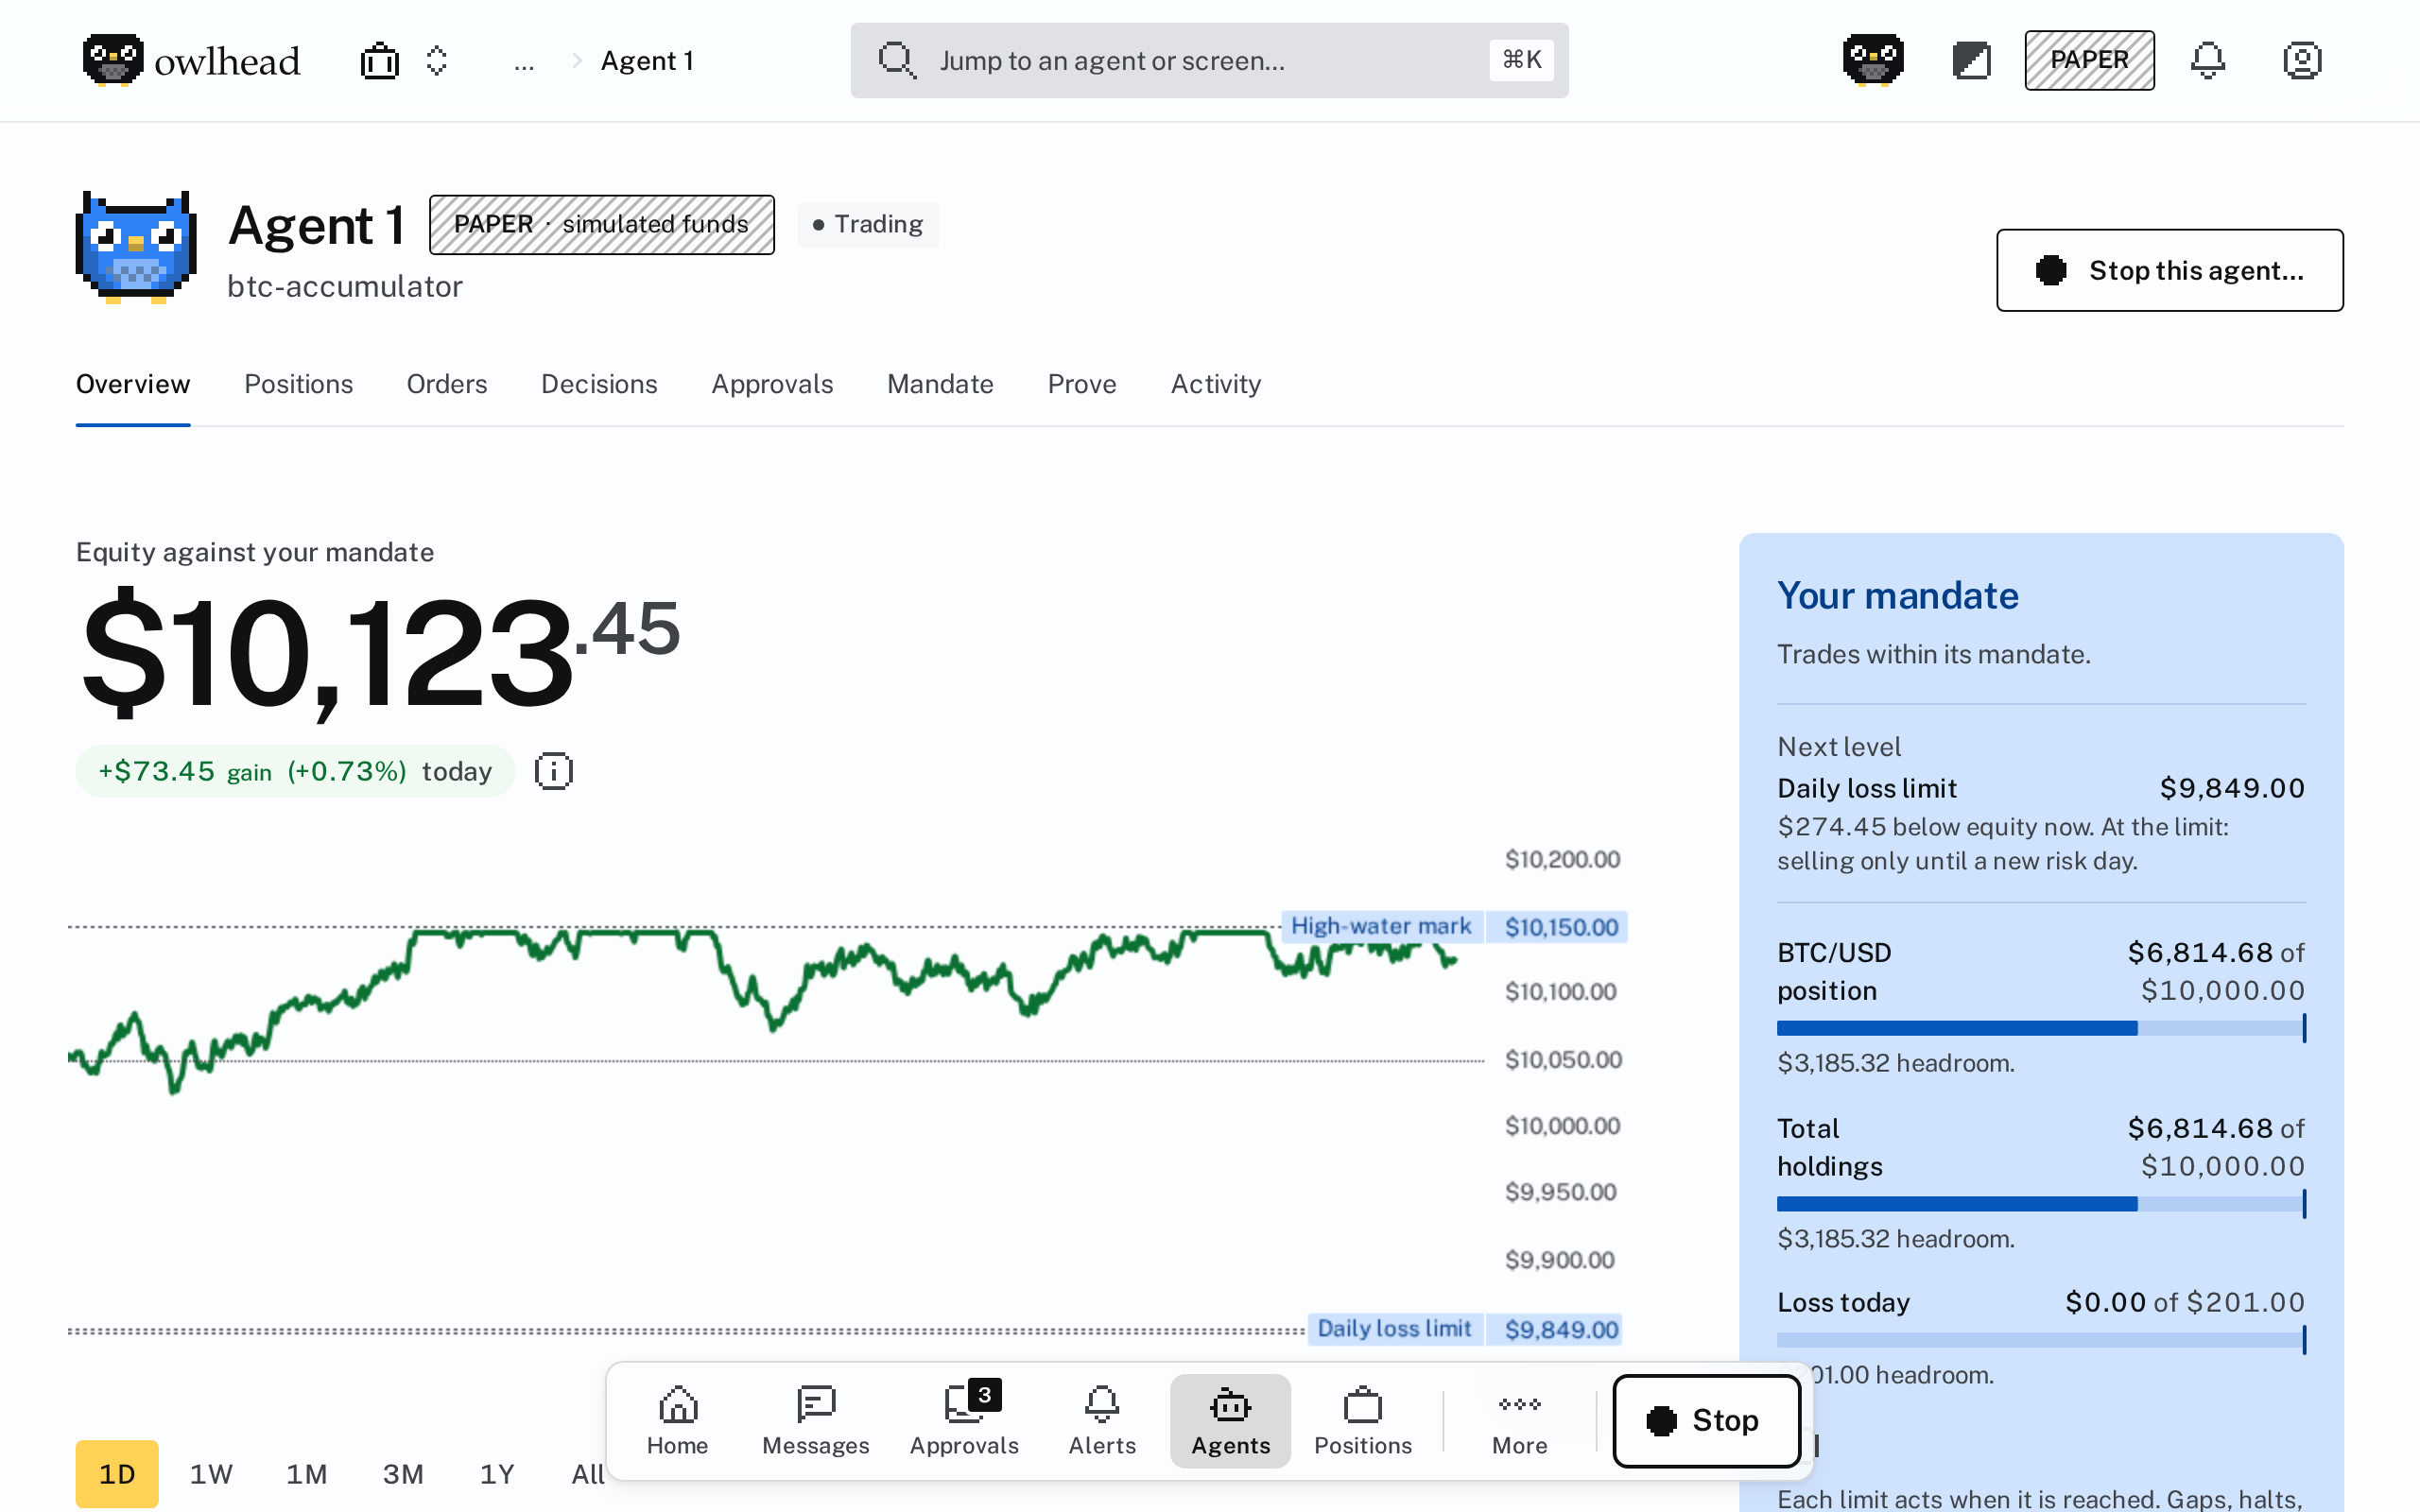Open notifications bell in header
Screen dimensions: 2420x1512
coord(2208,61)
